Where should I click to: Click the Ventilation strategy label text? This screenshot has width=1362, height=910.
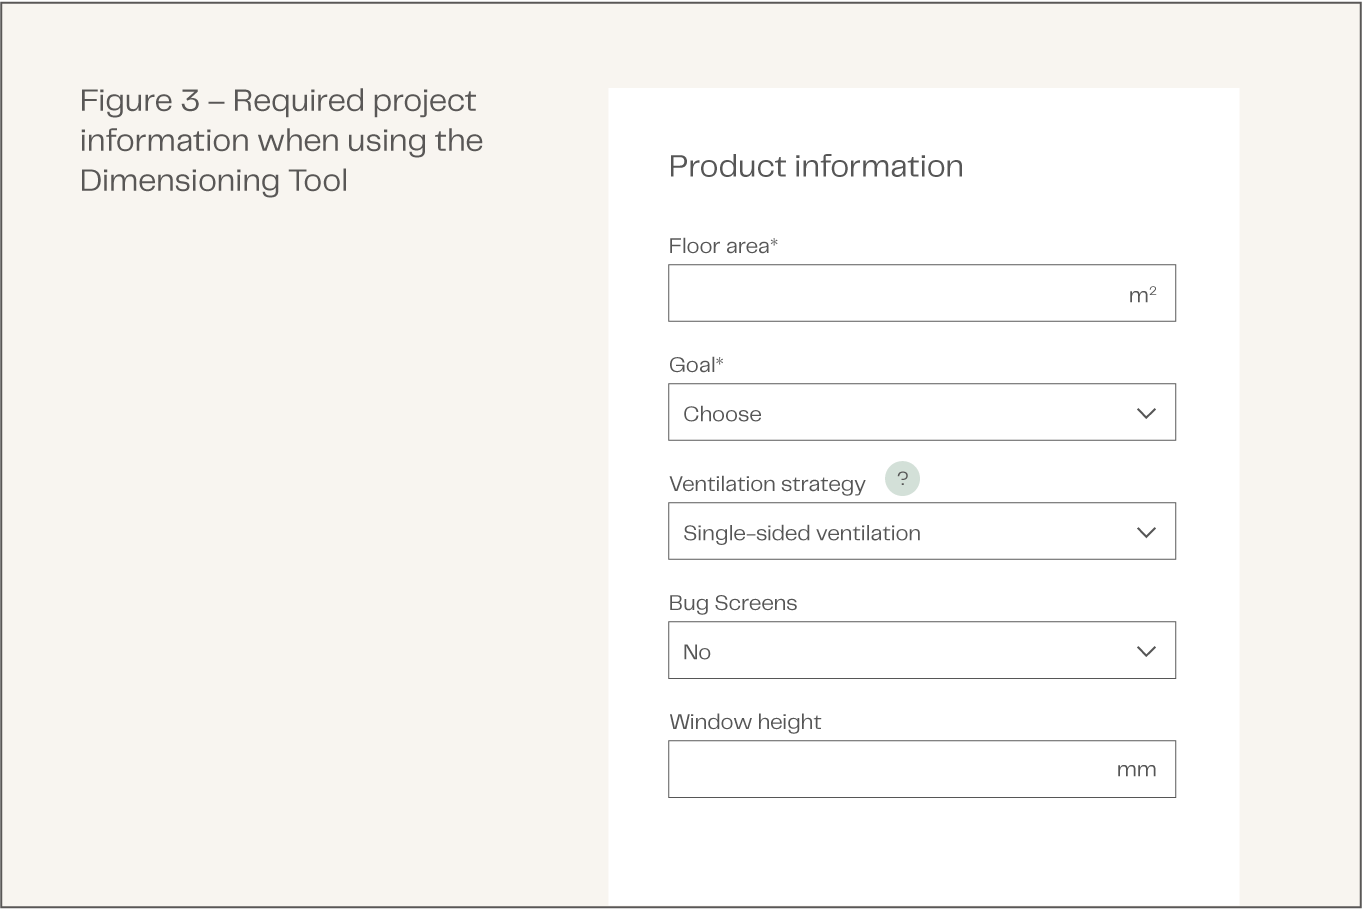767,484
